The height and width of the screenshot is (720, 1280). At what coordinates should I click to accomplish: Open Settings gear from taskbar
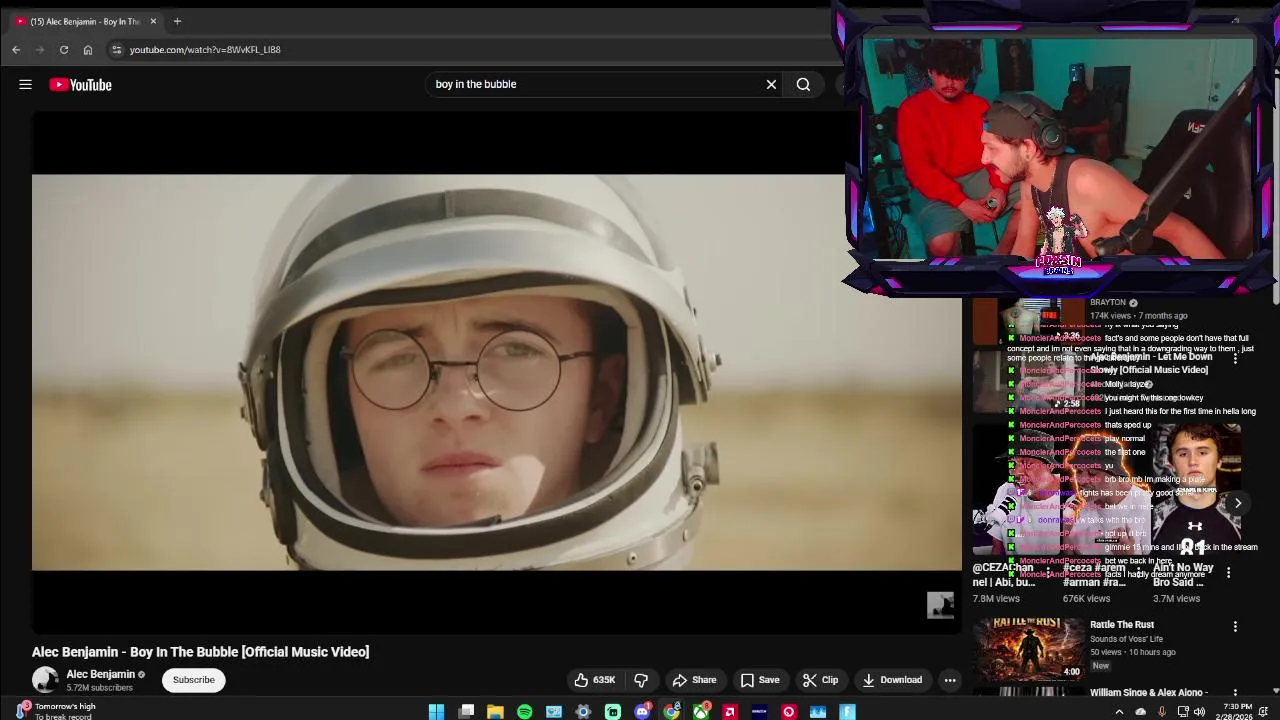[x=583, y=712]
